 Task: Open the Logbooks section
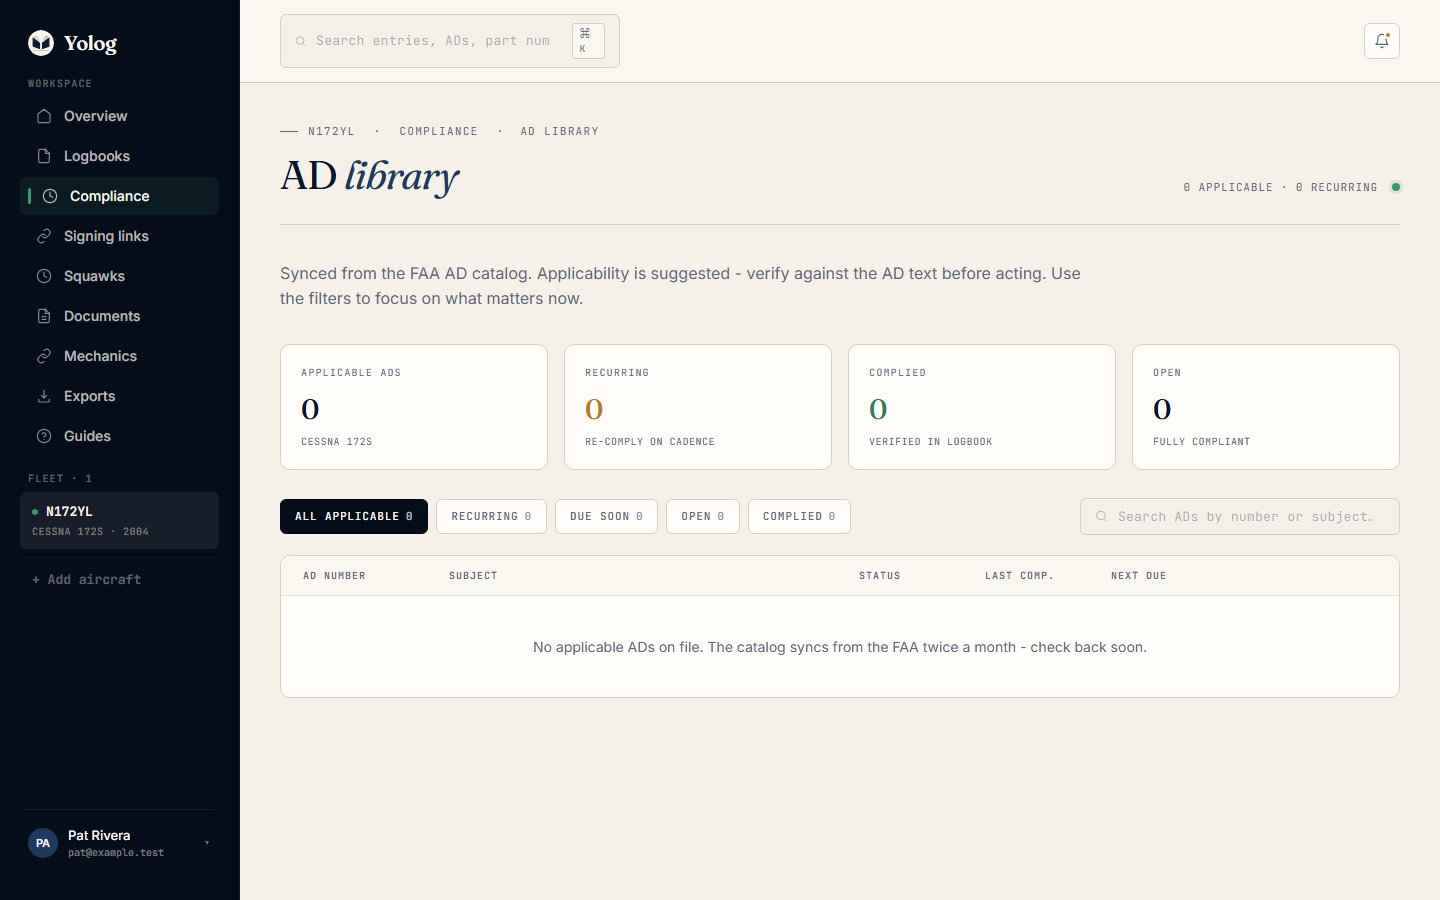(119, 156)
